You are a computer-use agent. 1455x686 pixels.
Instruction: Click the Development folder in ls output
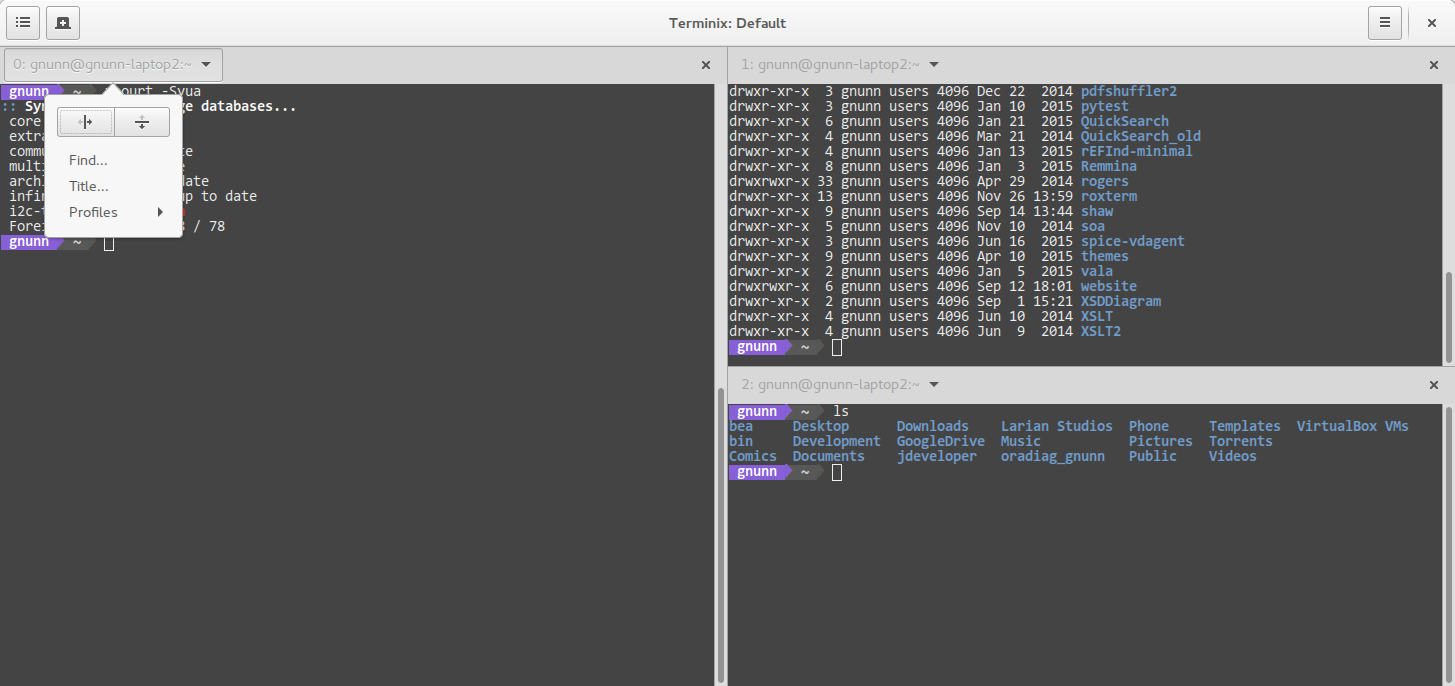pos(837,441)
